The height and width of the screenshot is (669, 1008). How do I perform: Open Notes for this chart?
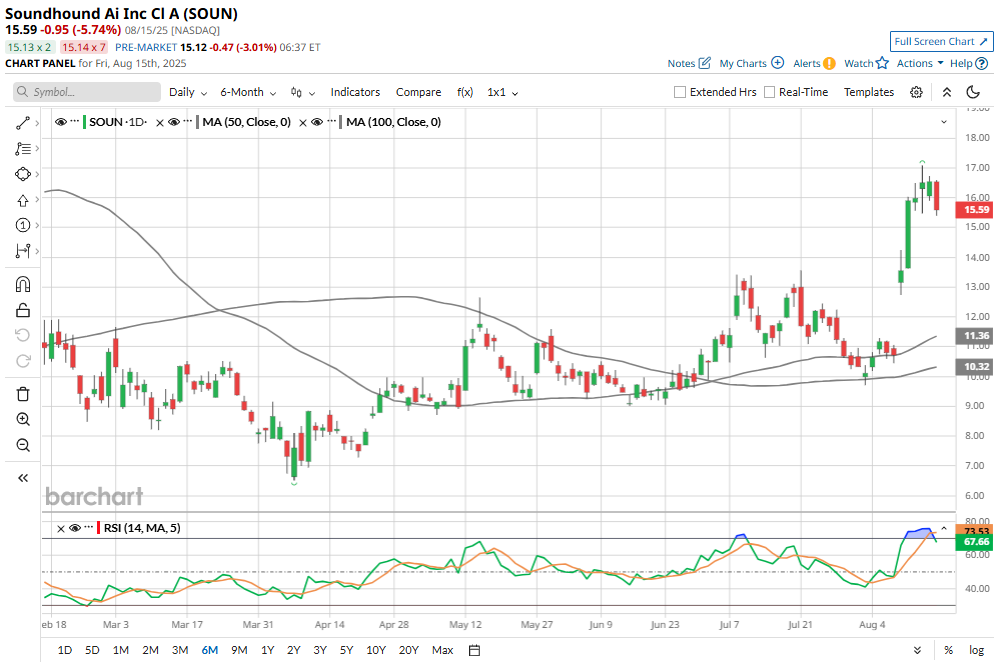[689, 63]
